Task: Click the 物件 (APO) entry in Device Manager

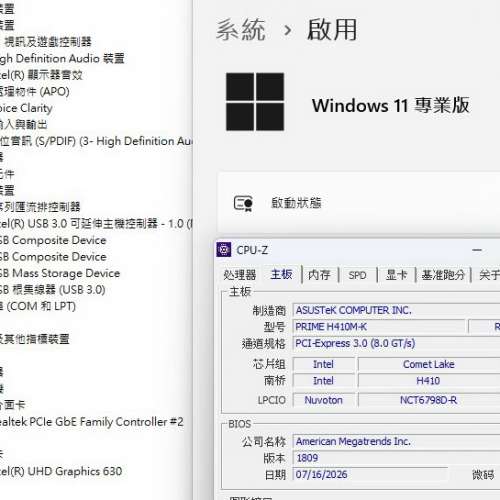Action: coord(35,92)
